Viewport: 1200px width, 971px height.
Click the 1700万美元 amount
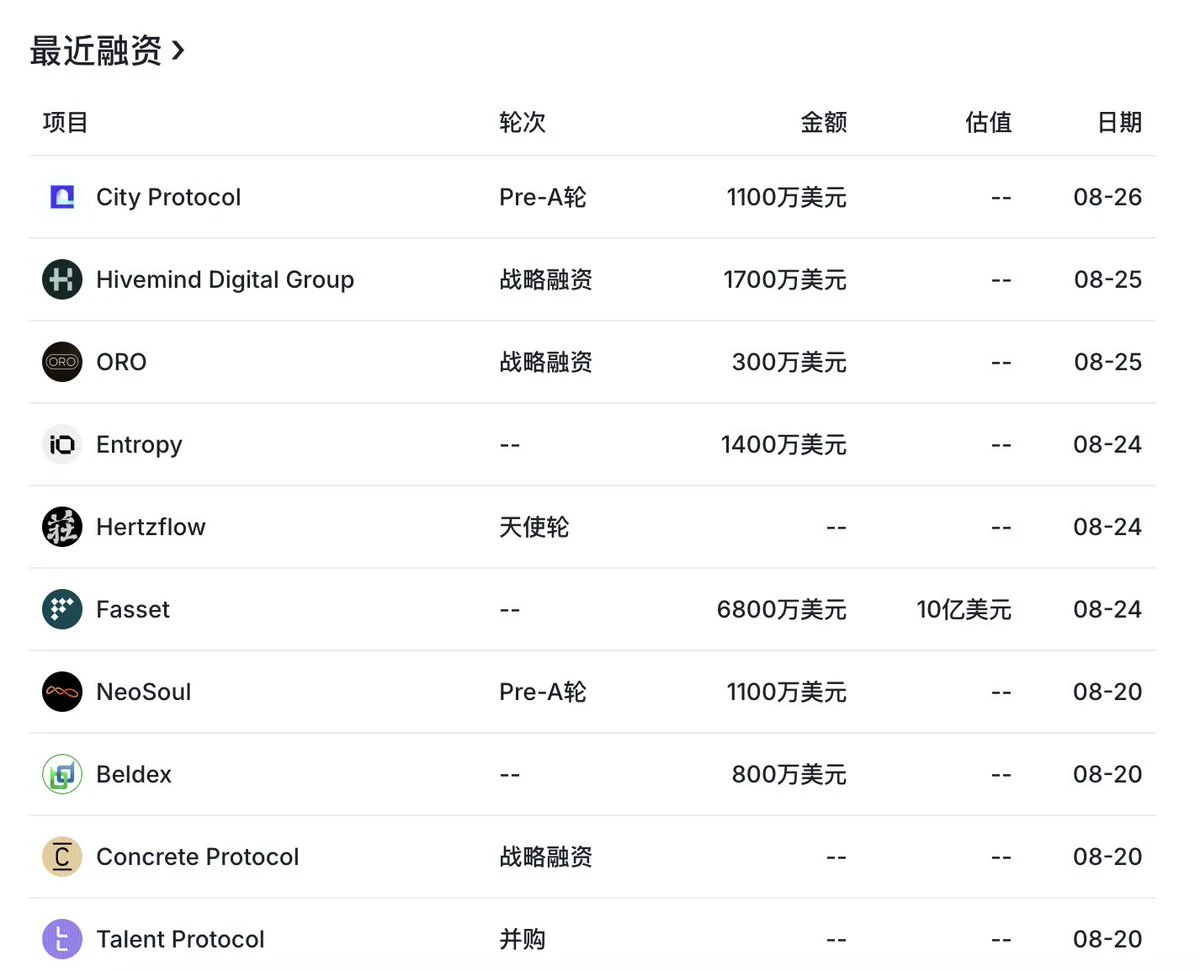pos(785,280)
